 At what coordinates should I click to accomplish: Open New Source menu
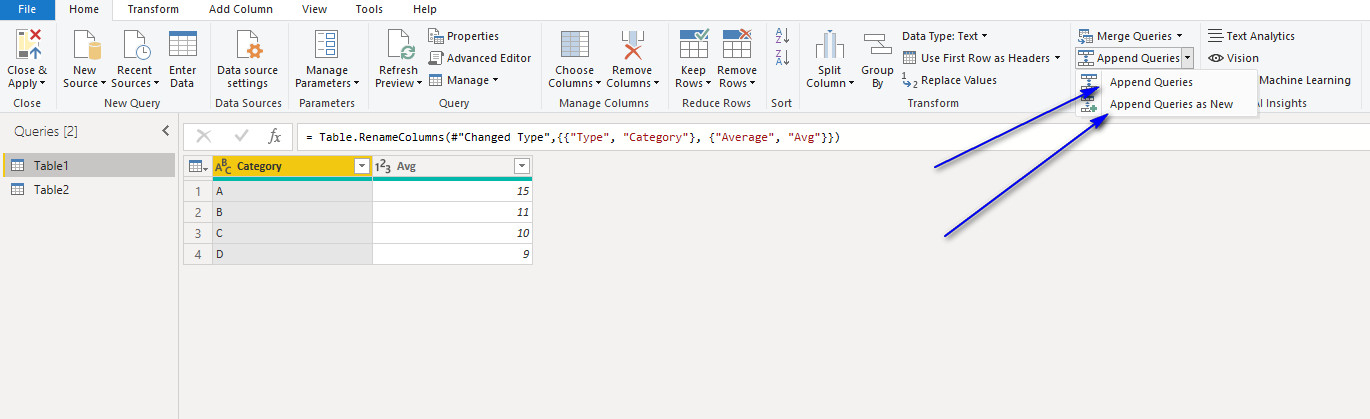pos(85,59)
